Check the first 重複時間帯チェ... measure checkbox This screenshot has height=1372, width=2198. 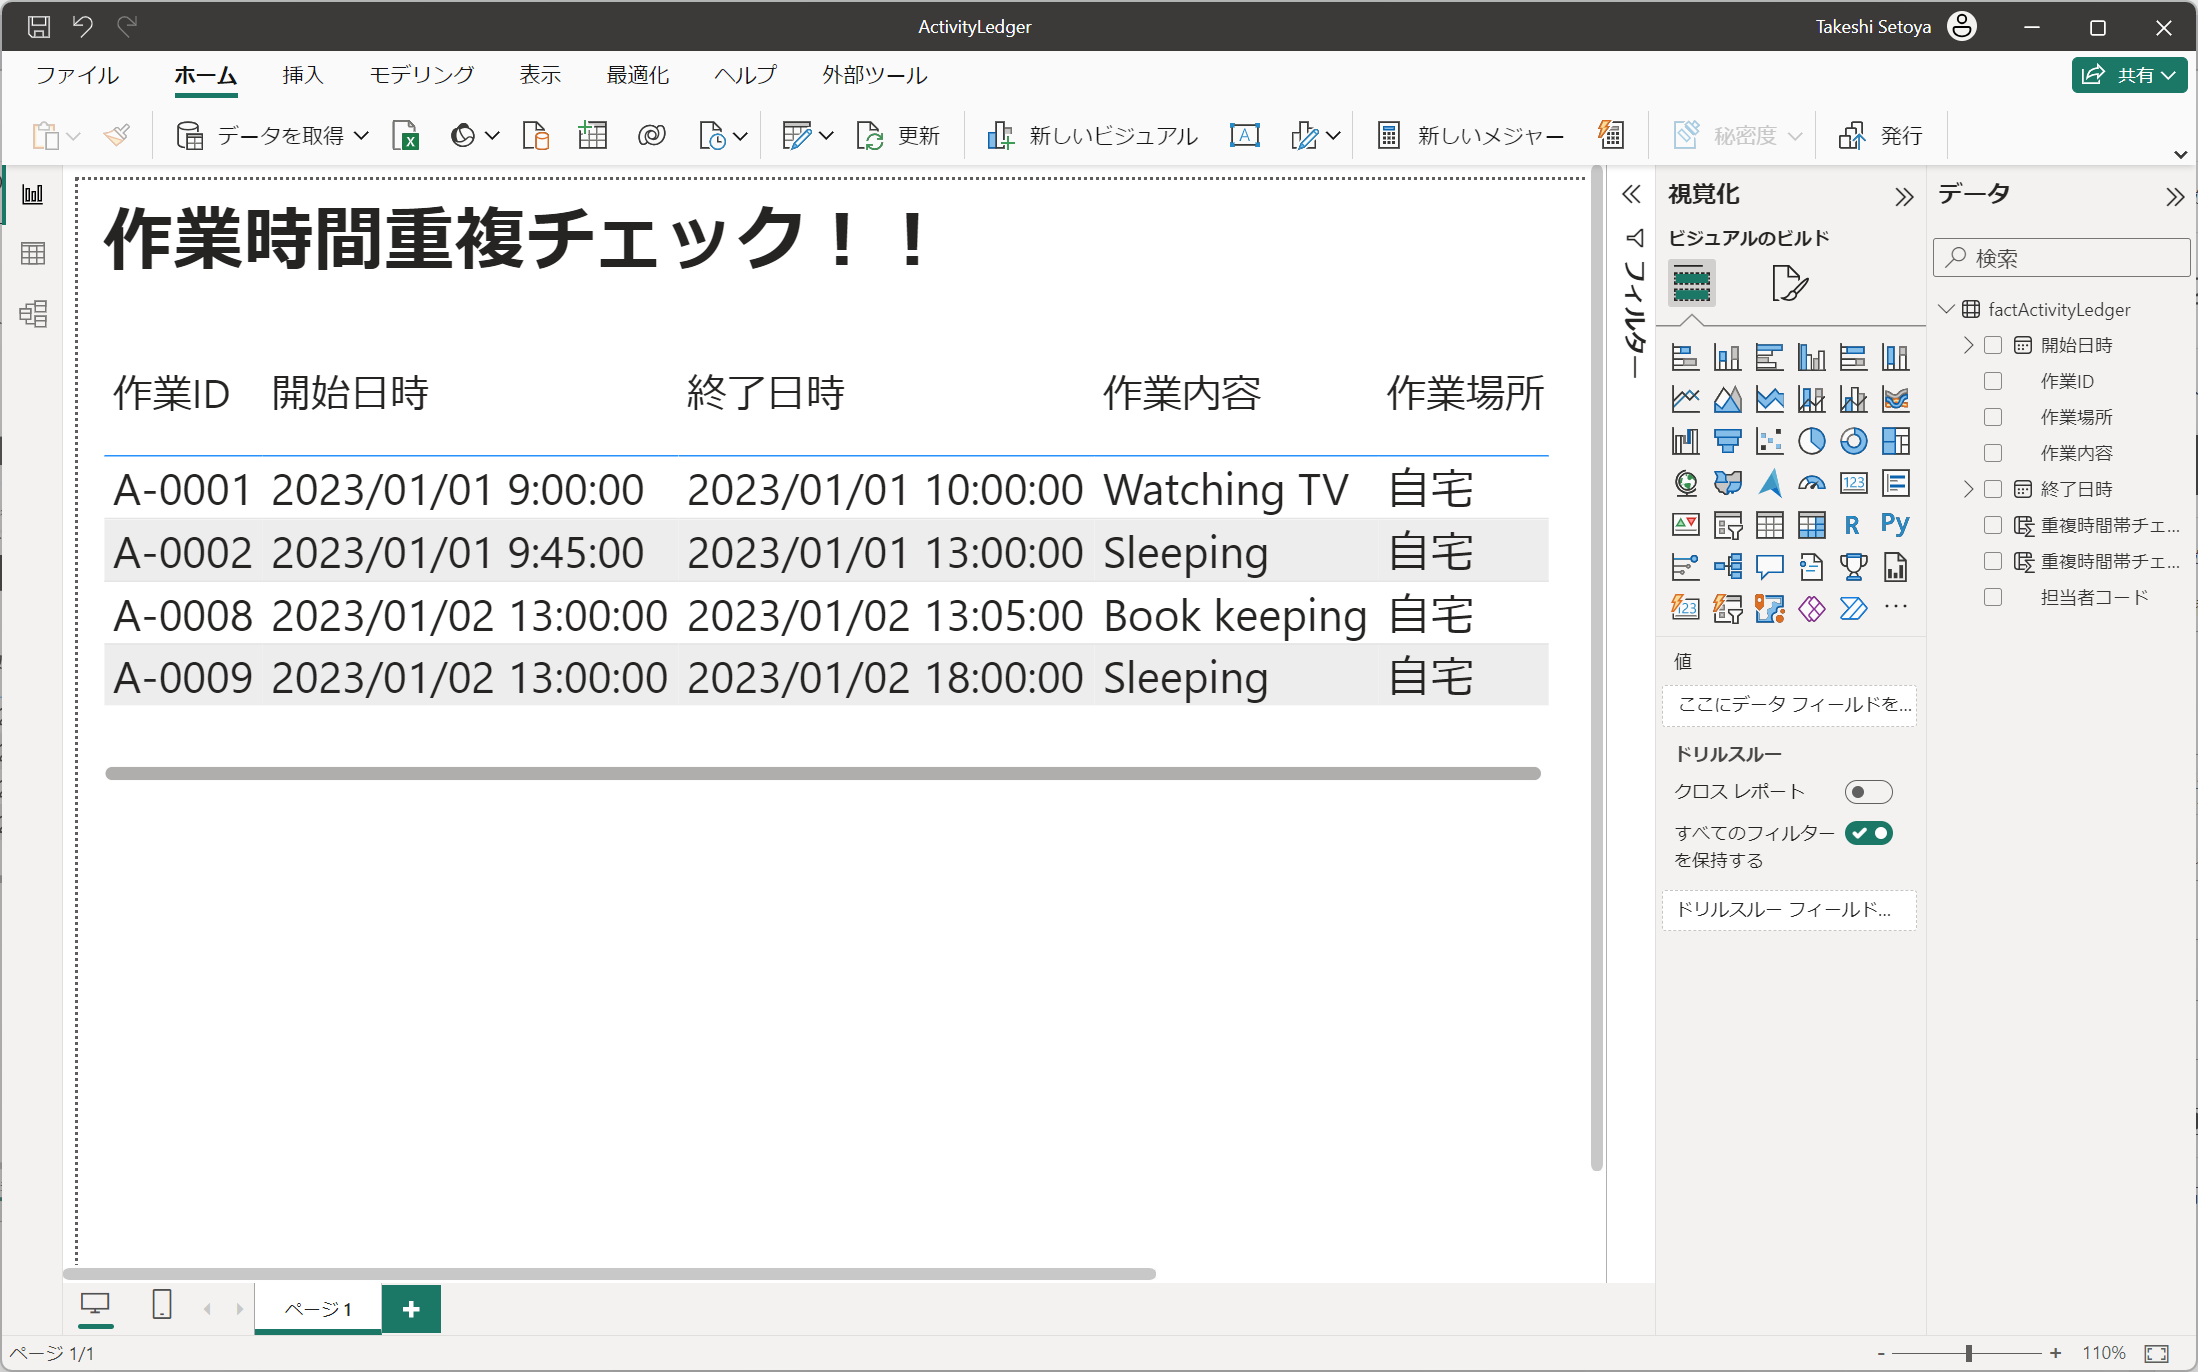coord(1992,525)
